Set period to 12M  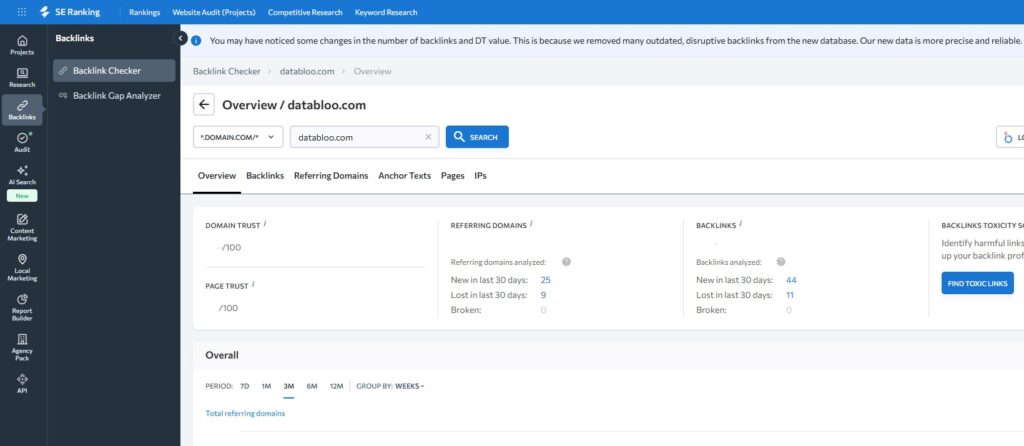point(336,386)
